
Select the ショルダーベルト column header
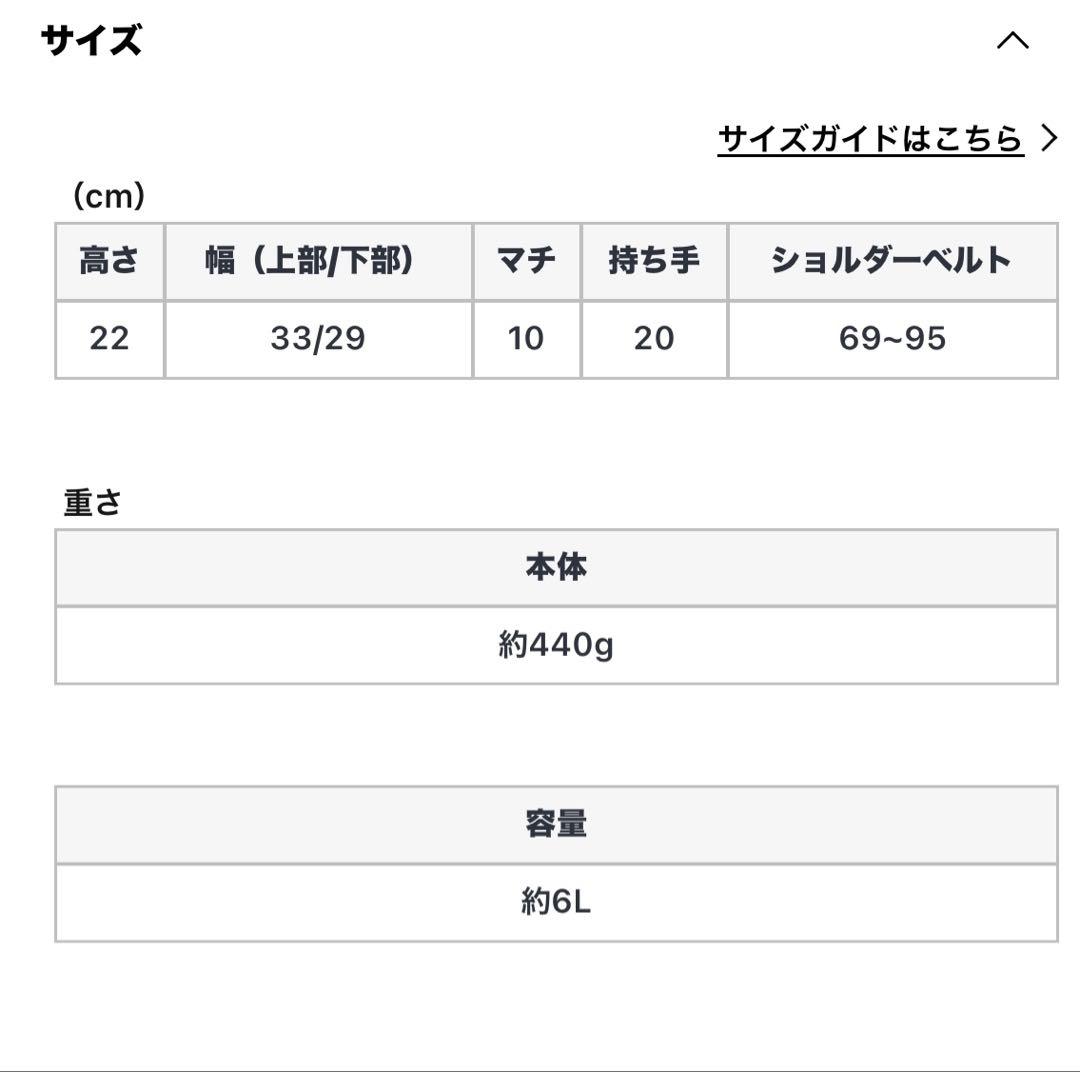pos(892,260)
